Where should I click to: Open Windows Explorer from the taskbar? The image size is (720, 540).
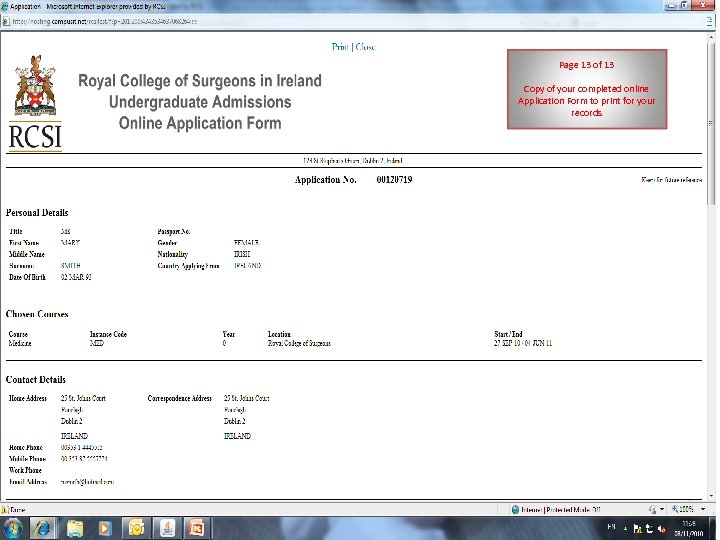[75, 529]
